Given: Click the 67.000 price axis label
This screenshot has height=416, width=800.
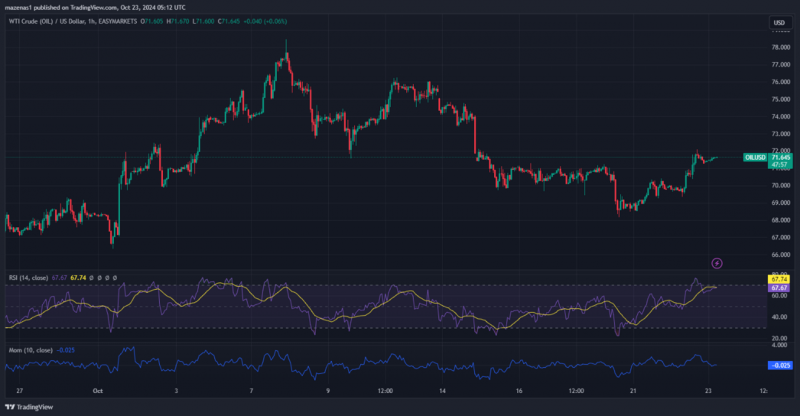Looking at the screenshot, I should (781, 237).
